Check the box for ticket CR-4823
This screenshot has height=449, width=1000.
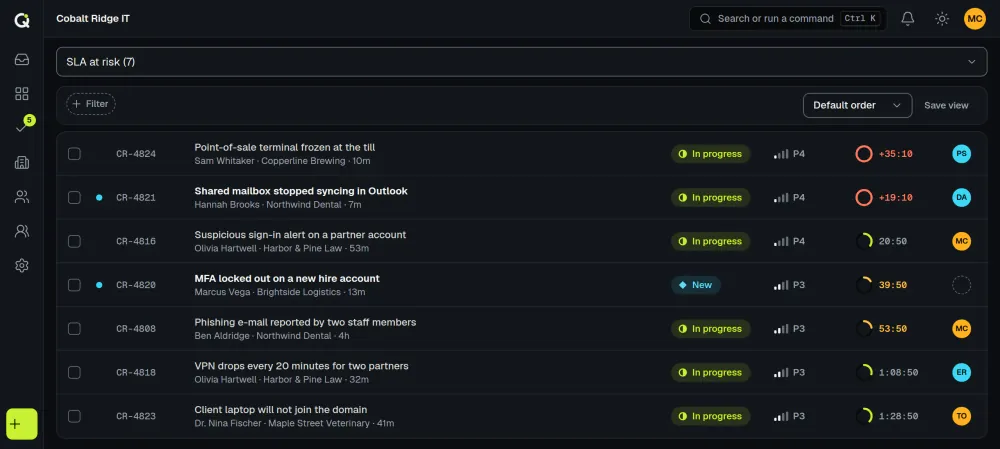coord(75,416)
